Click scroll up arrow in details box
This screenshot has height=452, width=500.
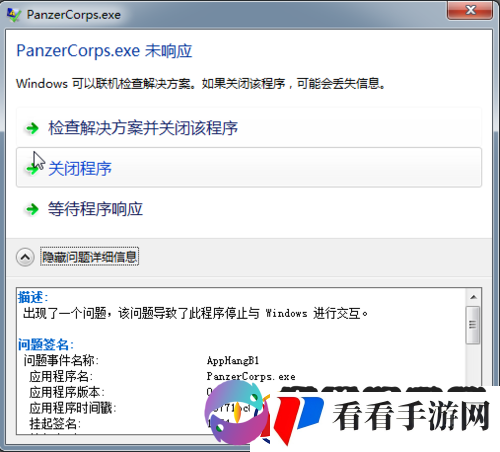click(x=473, y=297)
